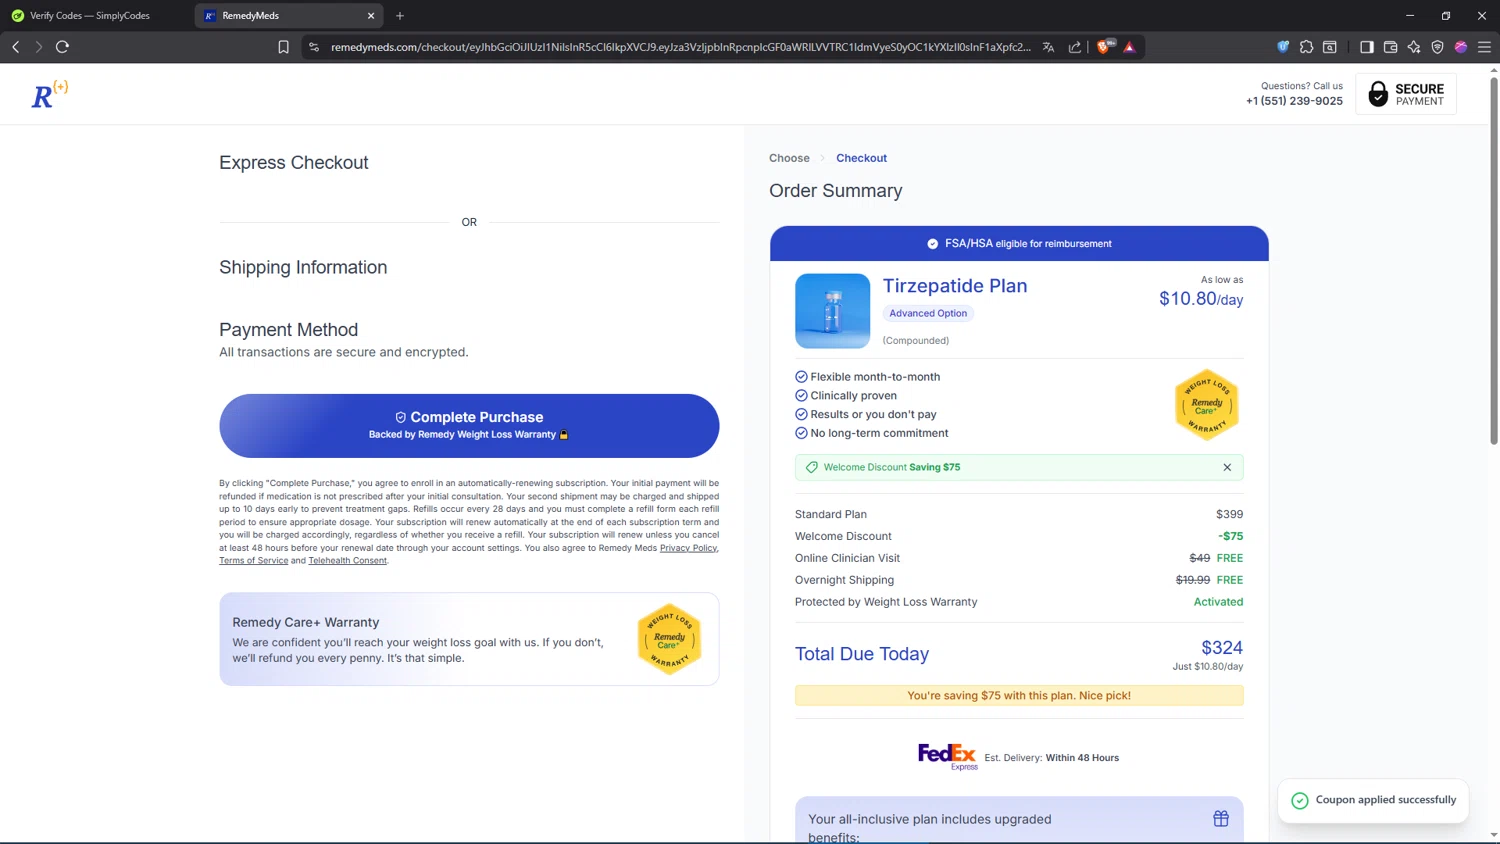Click the browser back arrow
Screen dimensions: 1500x844
[16, 47]
